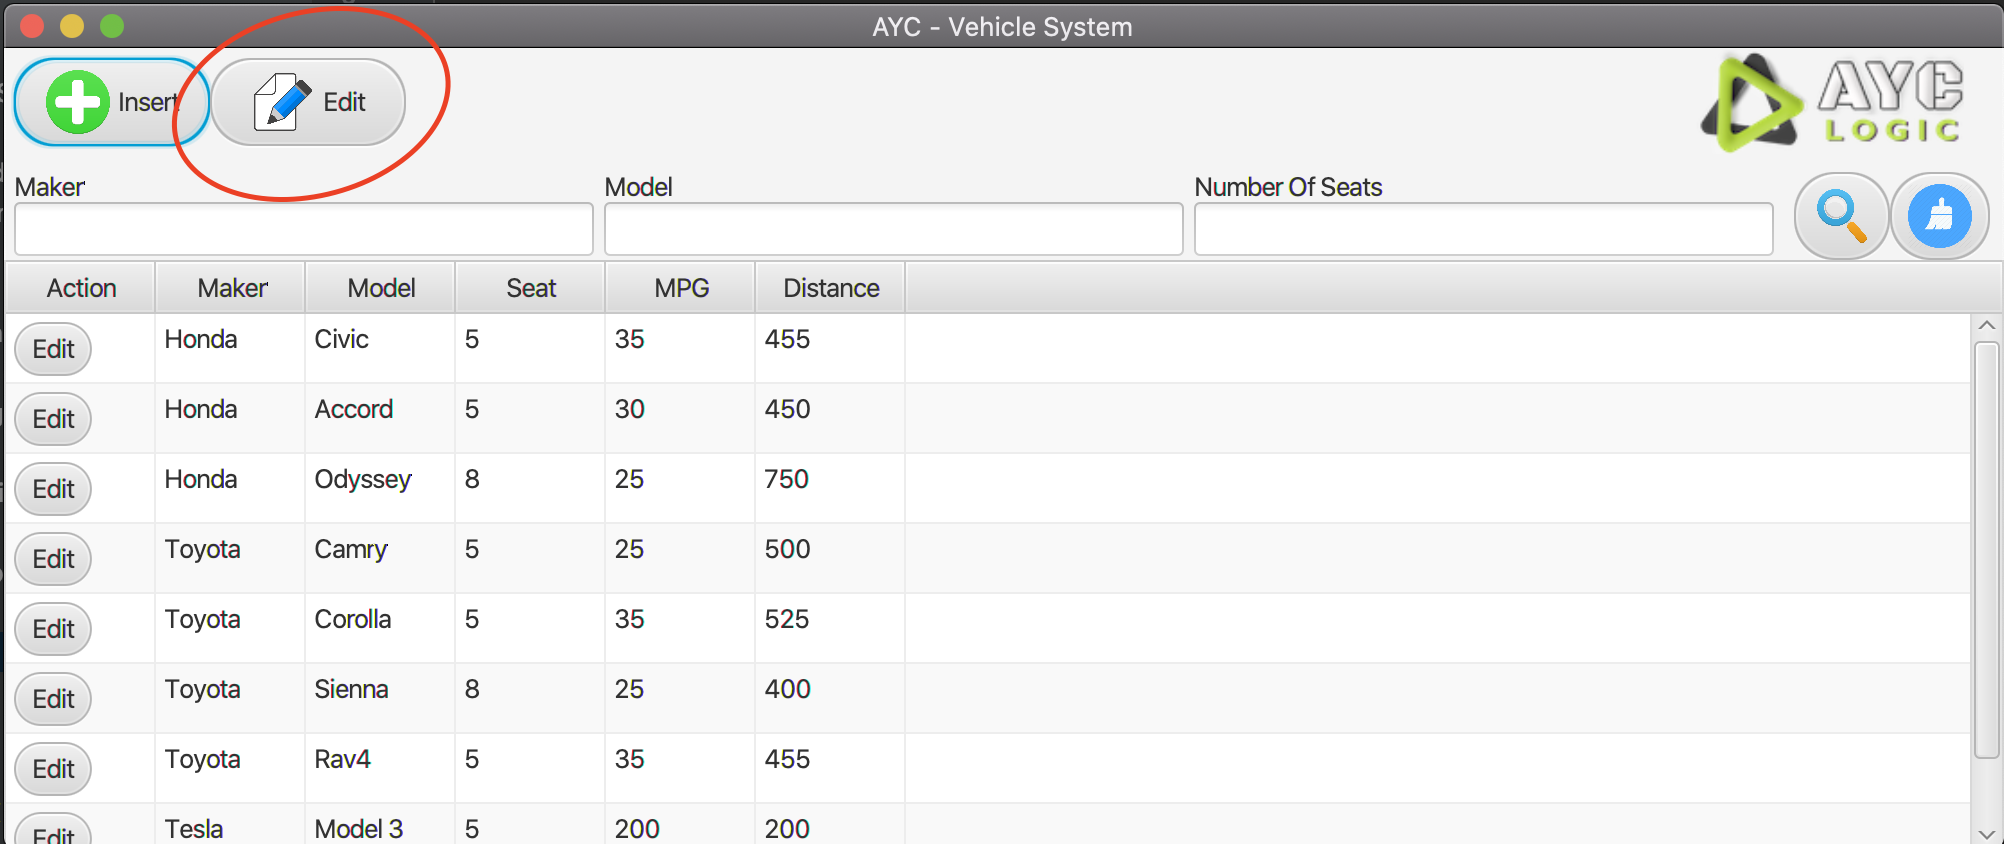The width and height of the screenshot is (2004, 844).
Task: Click the magnifying glass search icon
Action: pos(1840,216)
